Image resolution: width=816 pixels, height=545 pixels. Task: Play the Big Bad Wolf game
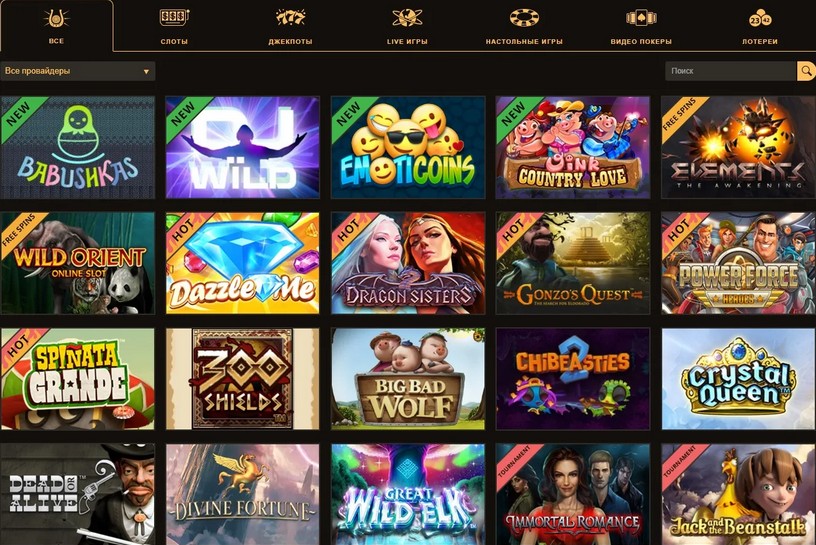[408, 378]
